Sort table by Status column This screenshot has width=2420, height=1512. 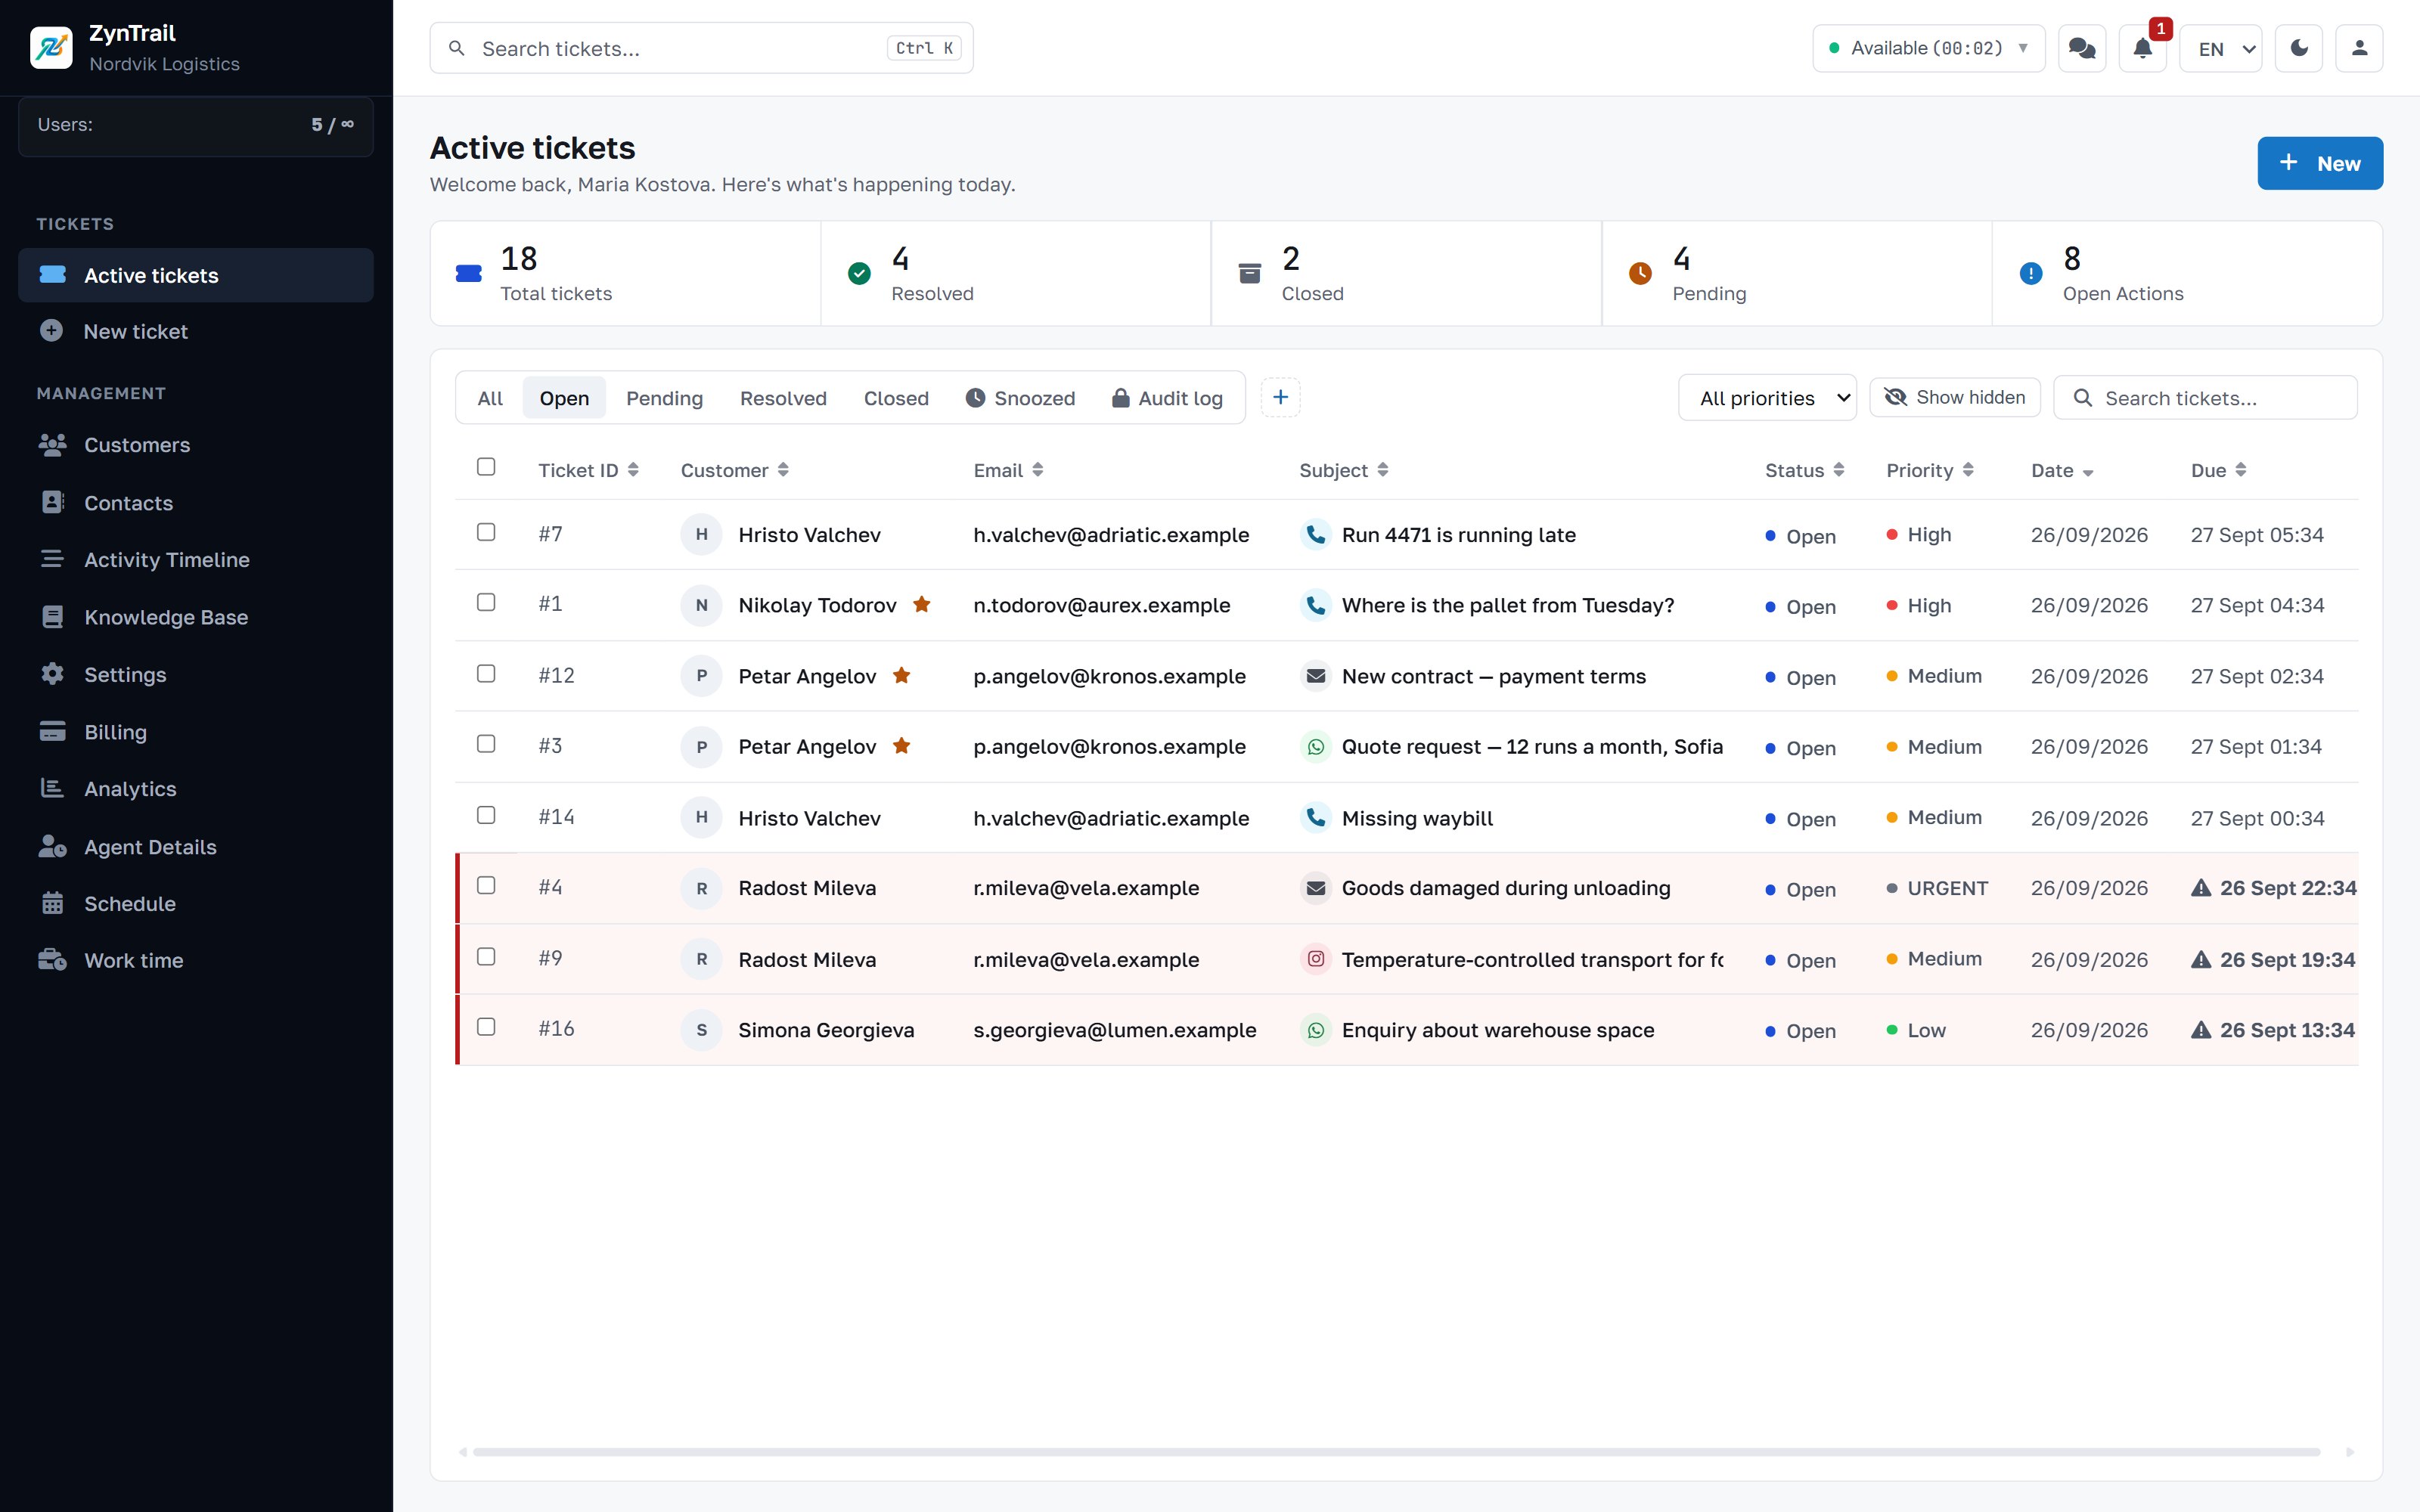[1804, 470]
